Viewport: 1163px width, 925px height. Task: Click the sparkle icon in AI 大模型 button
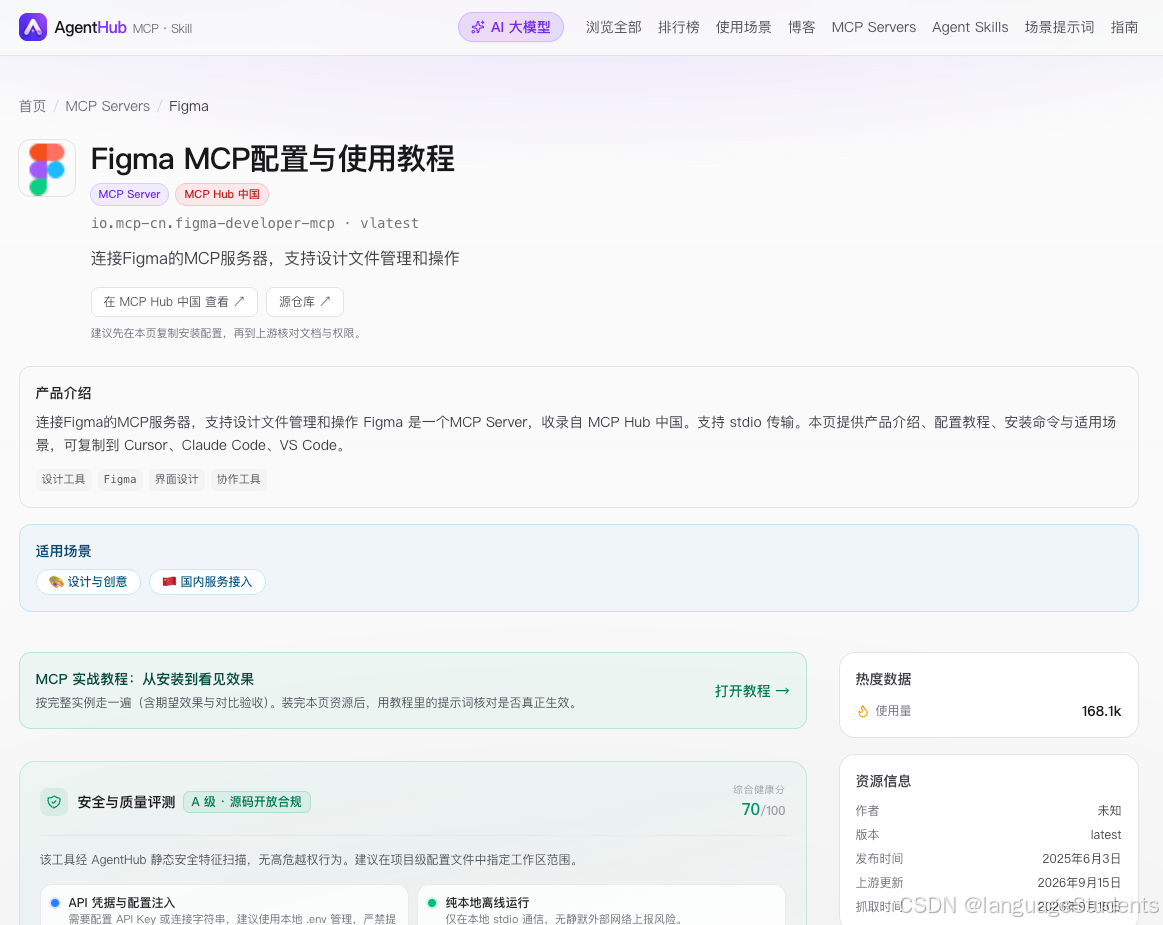[x=478, y=27]
